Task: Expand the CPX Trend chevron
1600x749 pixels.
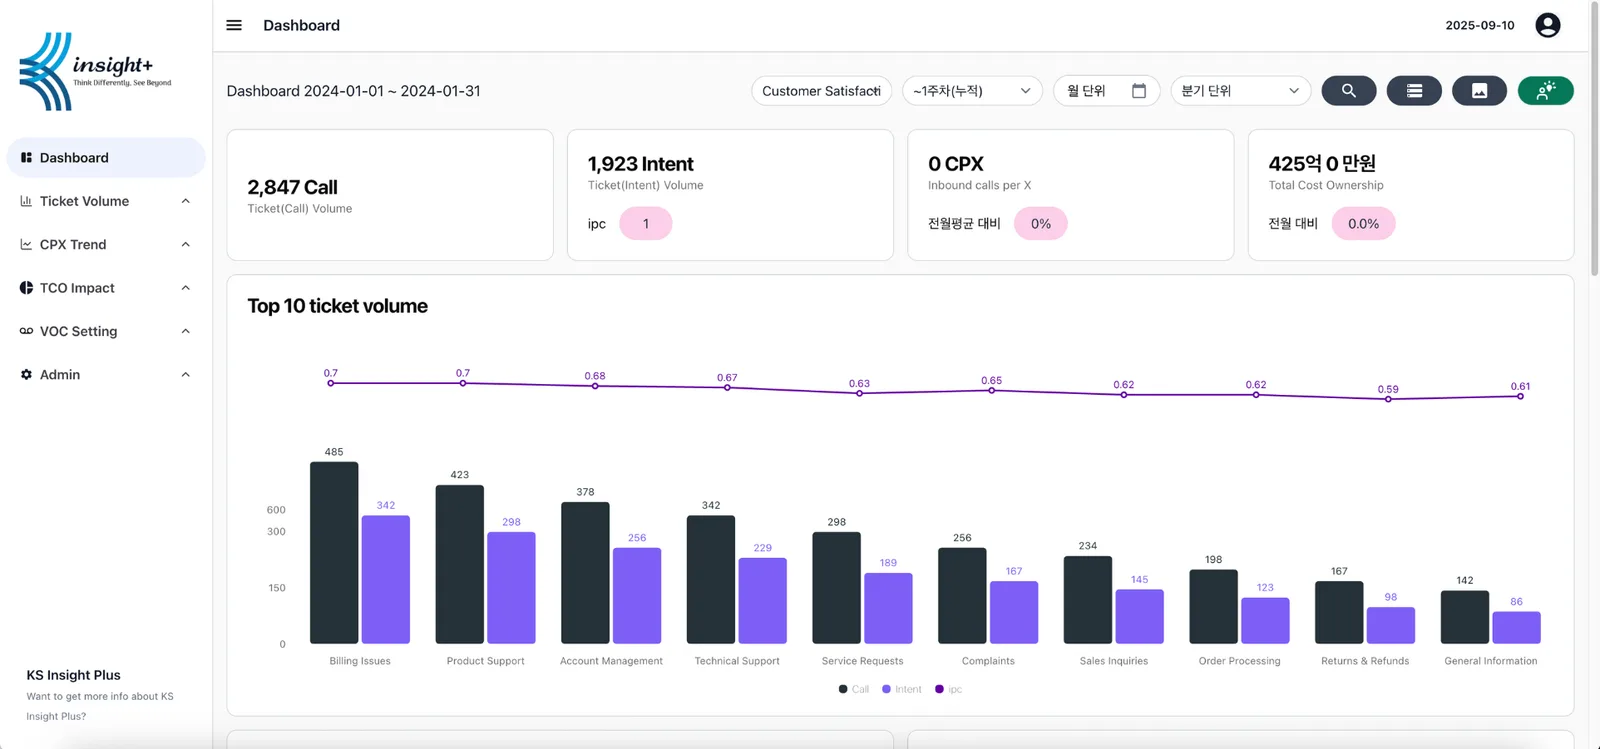Action: coord(185,244)
